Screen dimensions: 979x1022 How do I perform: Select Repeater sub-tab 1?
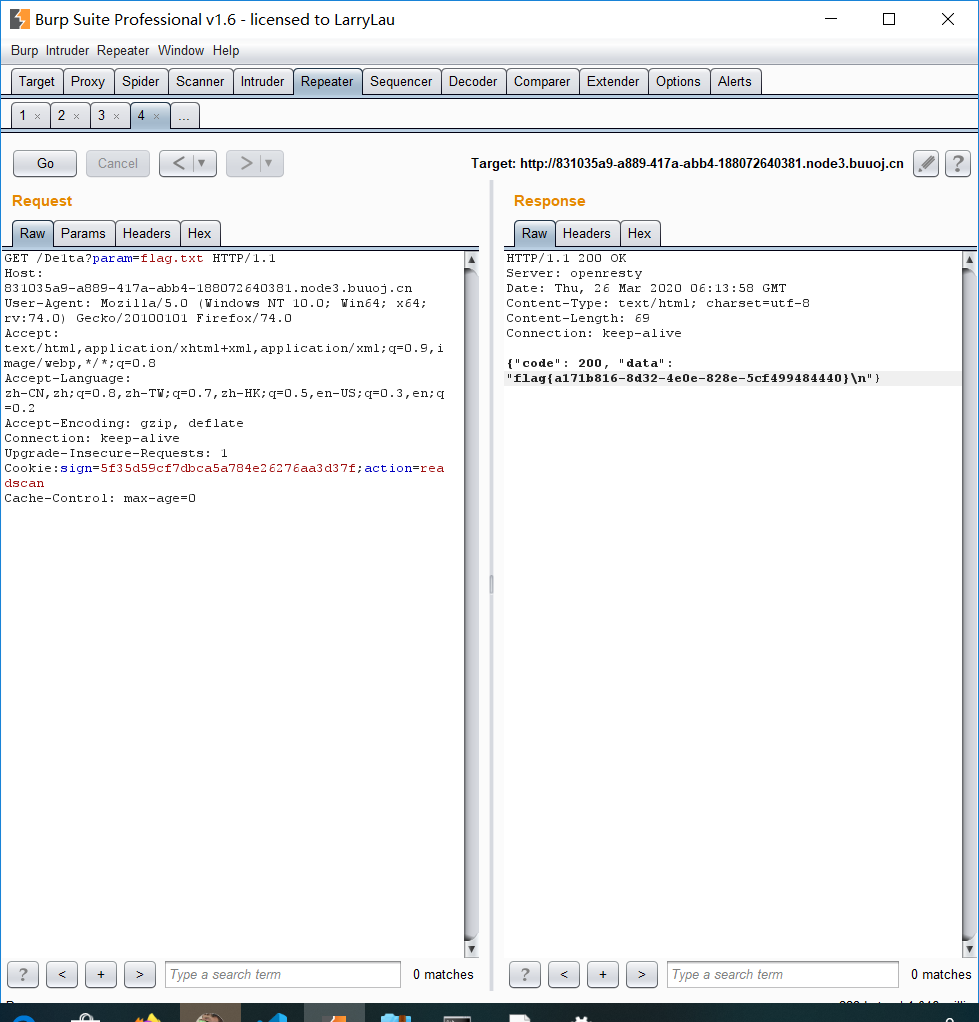[x=23, y=116]
